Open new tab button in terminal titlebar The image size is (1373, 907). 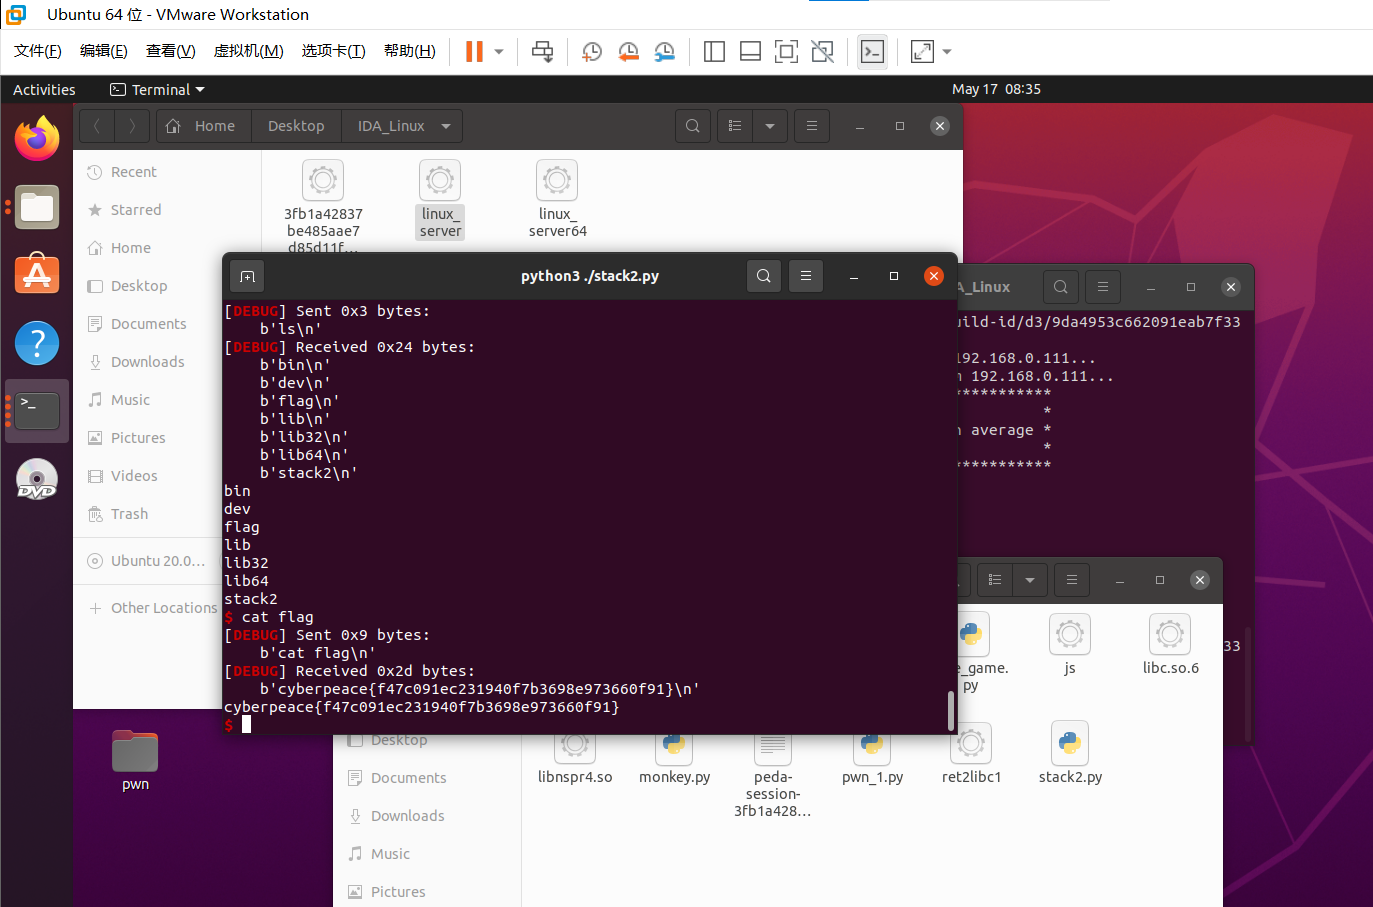[248, 276]
